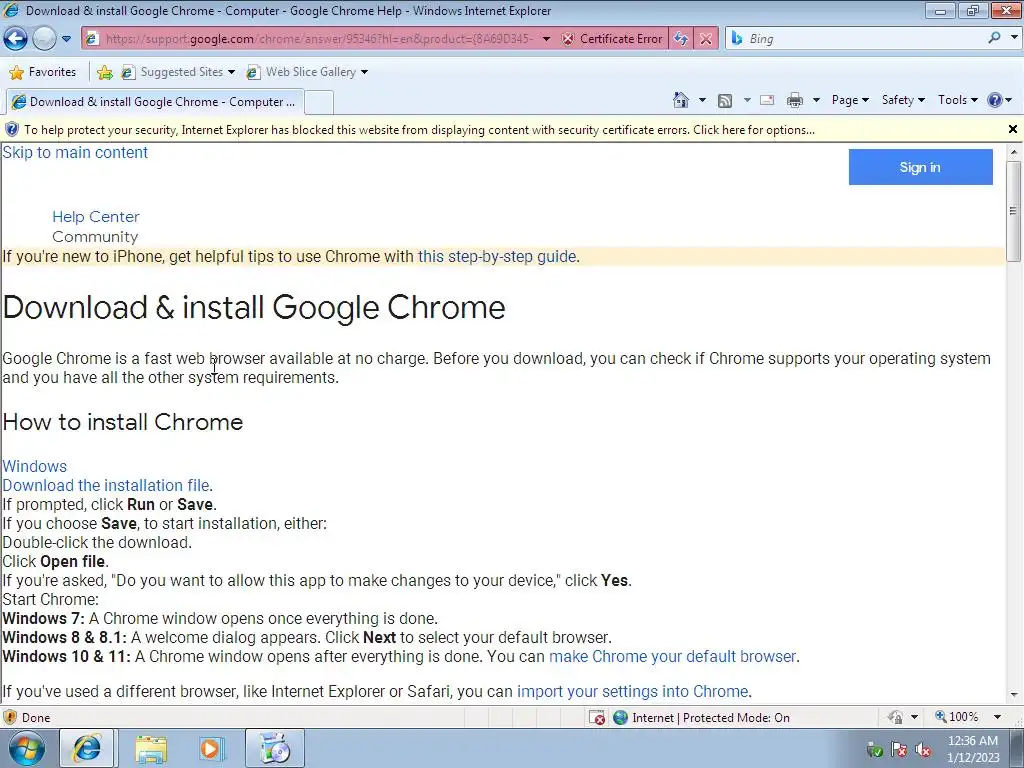Expand the Print options dropdown arrow
Image resolution: width=1024 pixels, height=768 pixels.
point(816,100)
